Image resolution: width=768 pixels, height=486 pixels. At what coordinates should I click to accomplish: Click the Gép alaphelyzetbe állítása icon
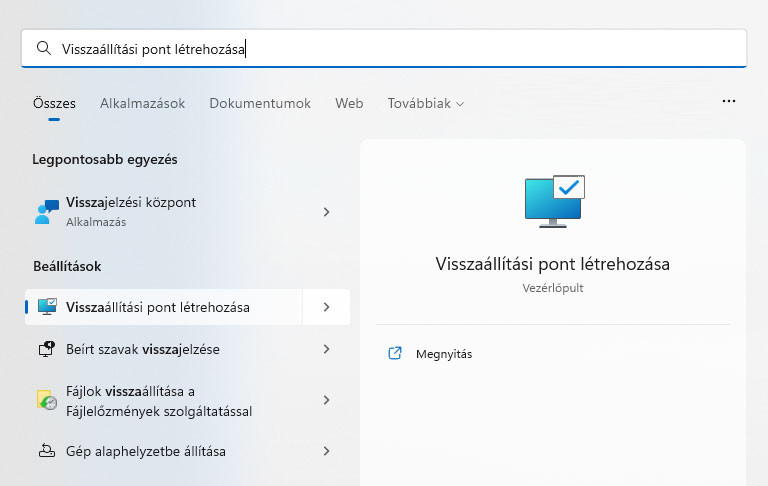click(47, 451)
